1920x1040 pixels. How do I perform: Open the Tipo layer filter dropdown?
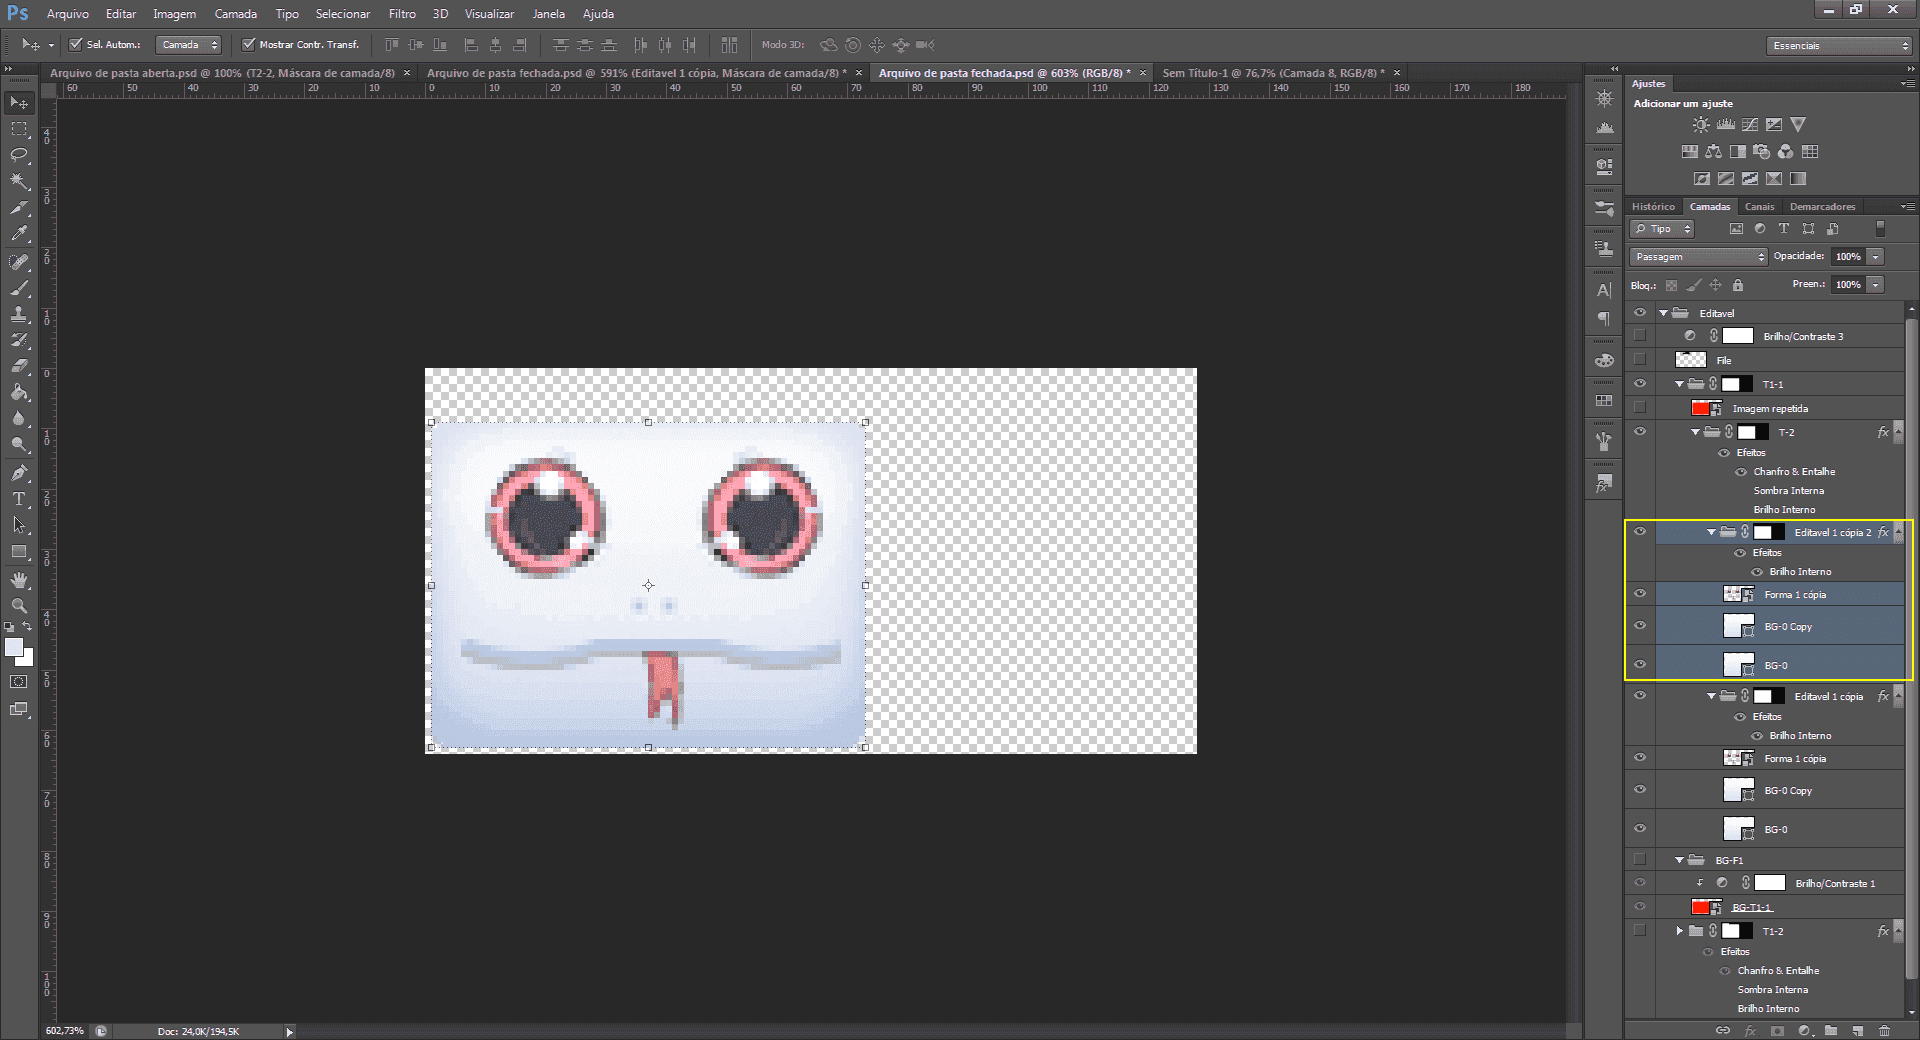click(x=1662, y=229)
